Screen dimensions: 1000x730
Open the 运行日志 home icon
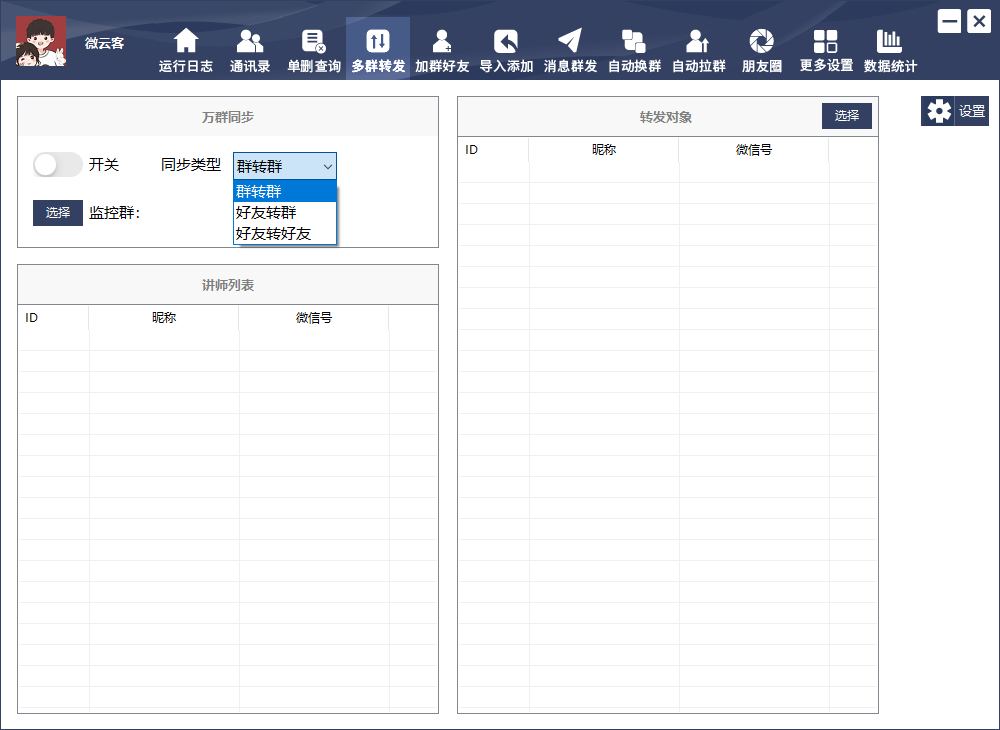186,41
